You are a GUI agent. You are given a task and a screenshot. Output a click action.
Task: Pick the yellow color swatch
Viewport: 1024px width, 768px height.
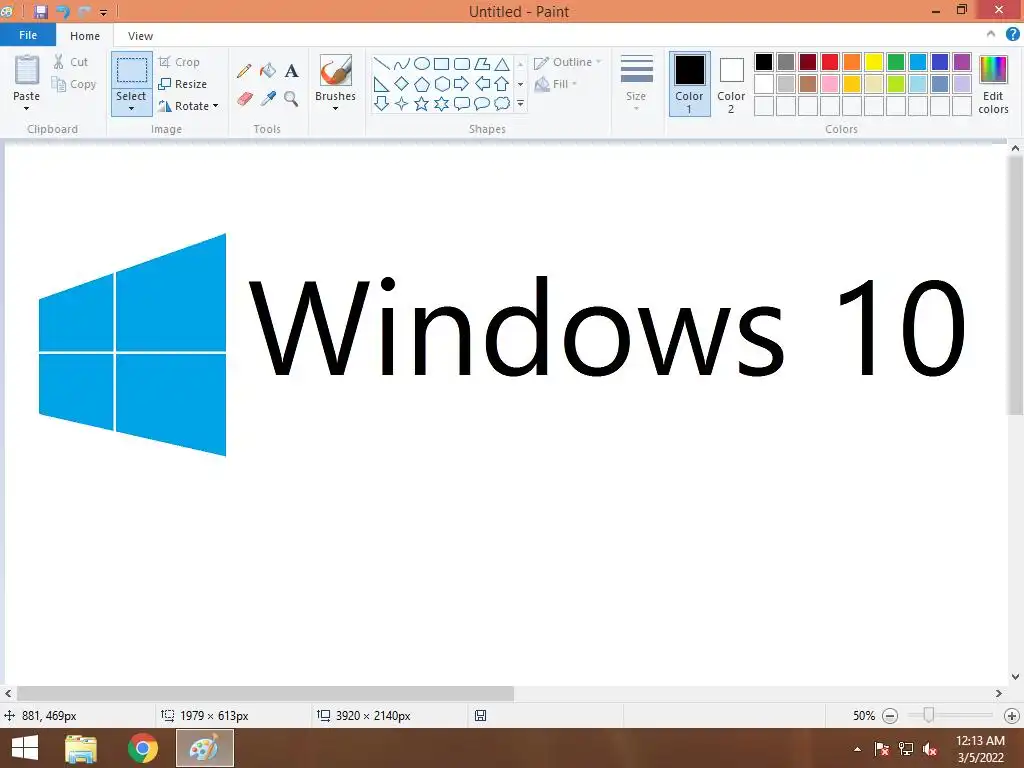point(874,62)
